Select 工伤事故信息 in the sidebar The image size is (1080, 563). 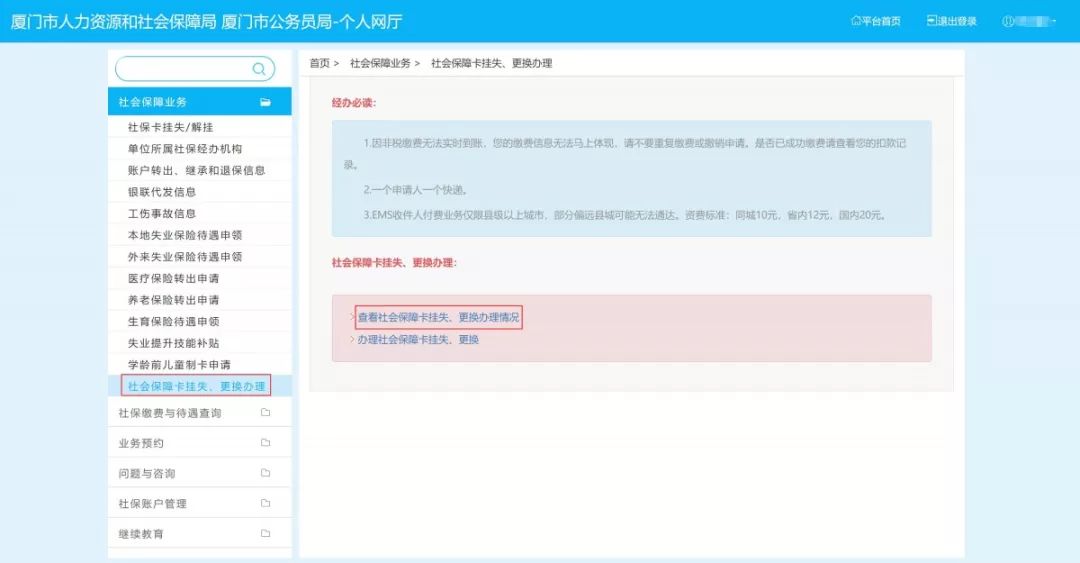point(162,214)
